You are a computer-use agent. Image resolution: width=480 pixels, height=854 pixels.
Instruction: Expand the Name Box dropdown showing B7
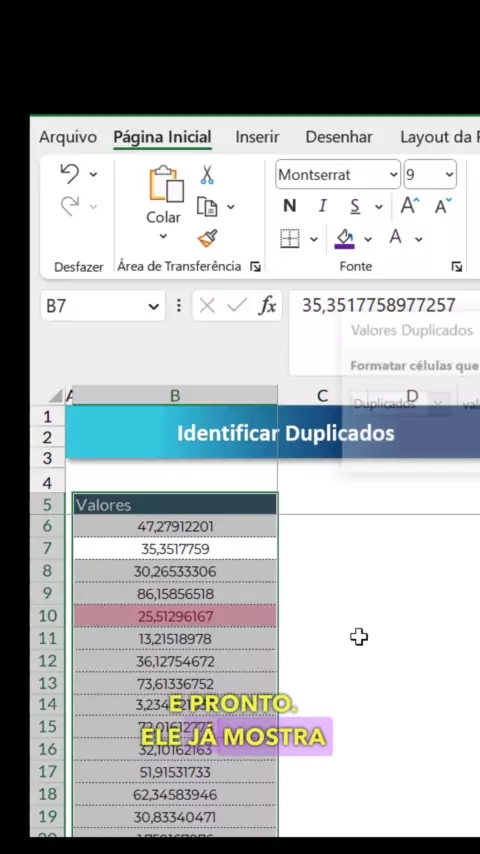(x=154, y=306)
